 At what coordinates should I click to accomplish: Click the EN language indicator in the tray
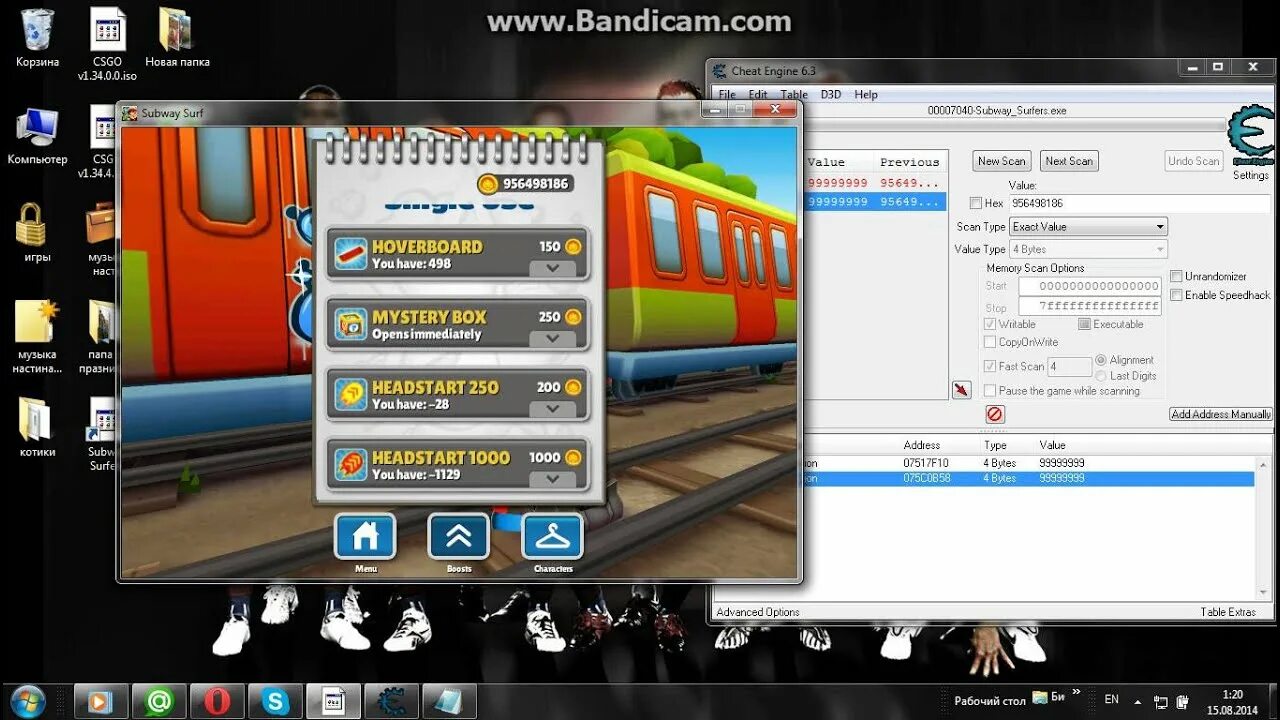(x=1111, y=700)
